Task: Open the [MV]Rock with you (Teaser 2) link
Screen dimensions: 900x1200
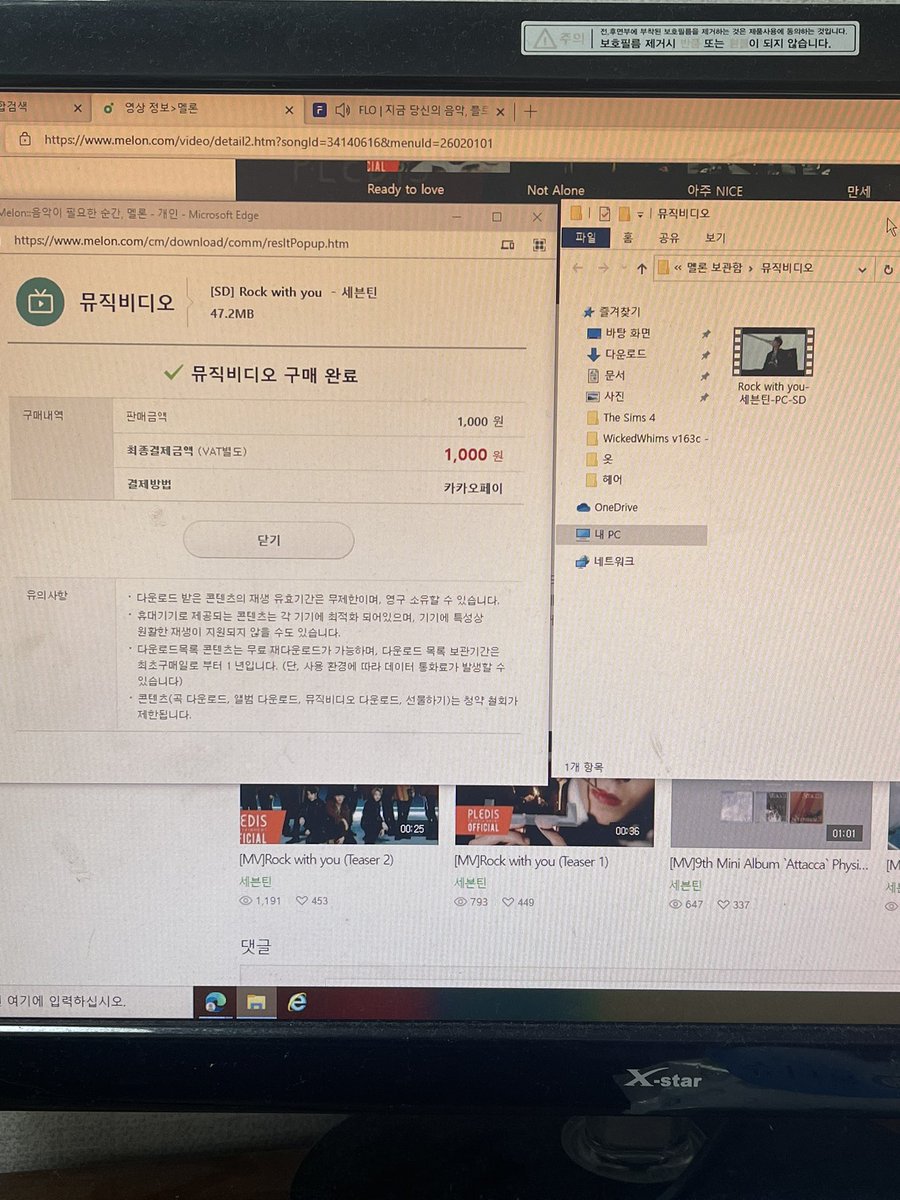Action: point(317,861)
